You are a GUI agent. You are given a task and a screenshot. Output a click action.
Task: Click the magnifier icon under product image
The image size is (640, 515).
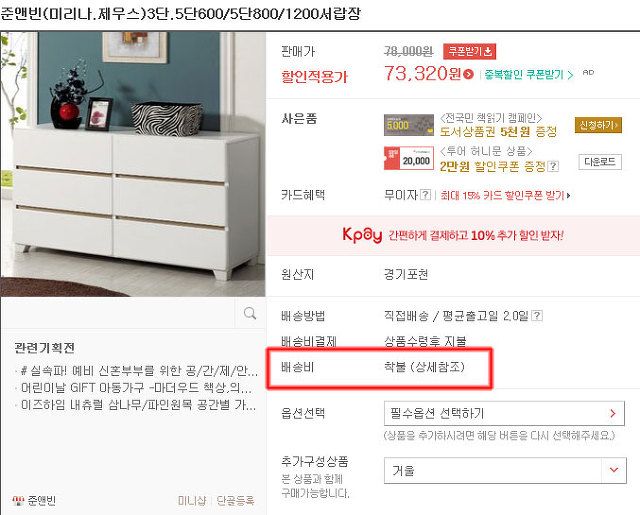pyautogui.click(x=250, y=313)
